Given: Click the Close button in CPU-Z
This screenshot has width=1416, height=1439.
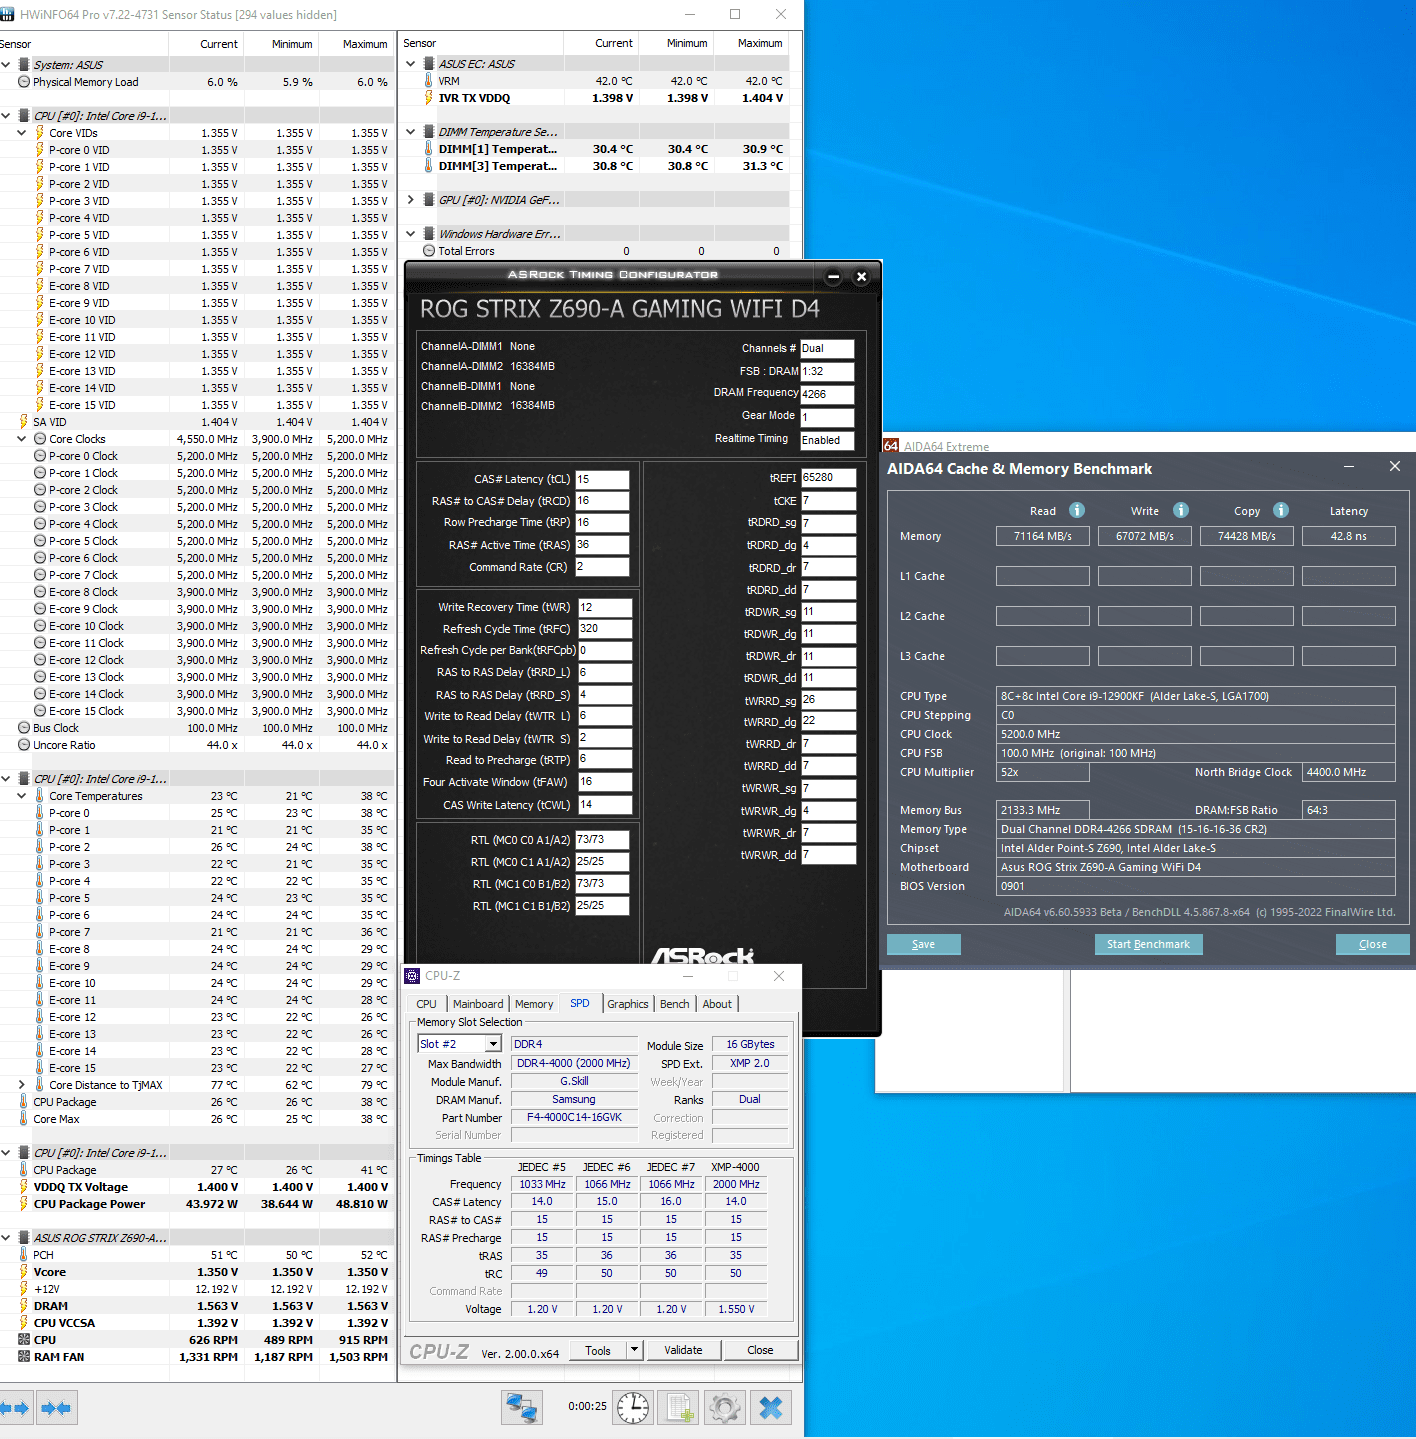Looking at the screenshot, I should click(760, 1350).
